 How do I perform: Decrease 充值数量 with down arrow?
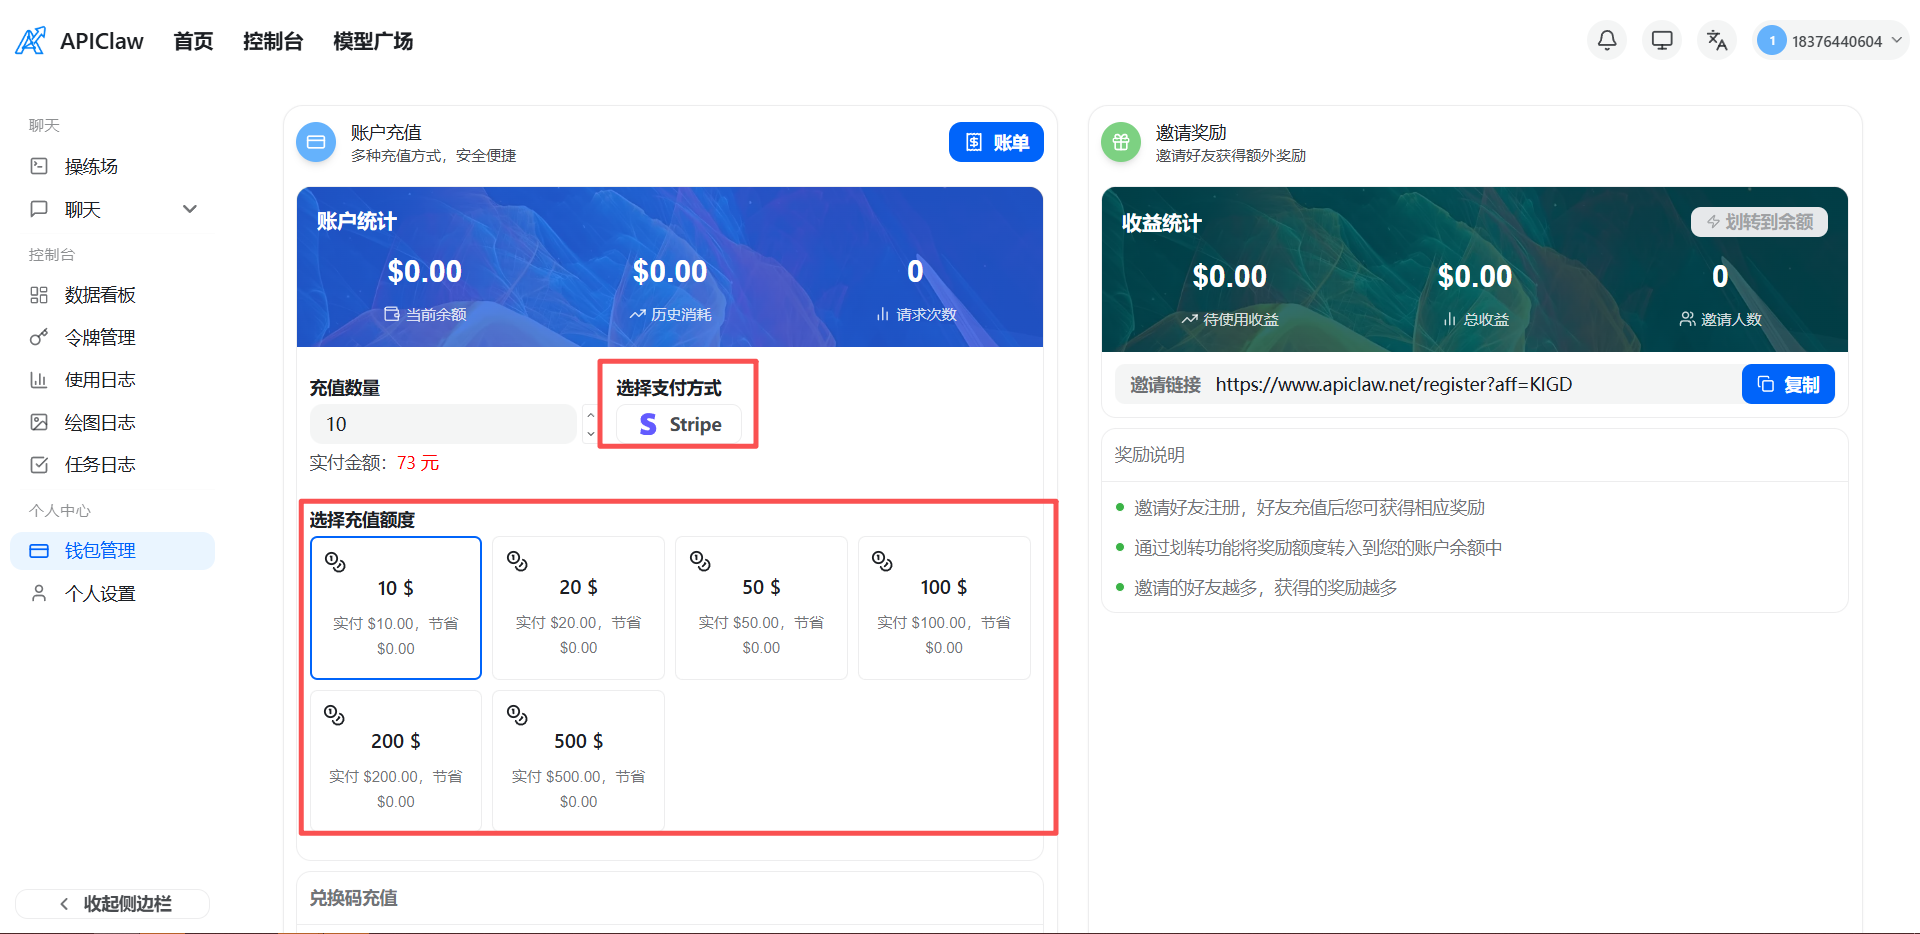591,434
